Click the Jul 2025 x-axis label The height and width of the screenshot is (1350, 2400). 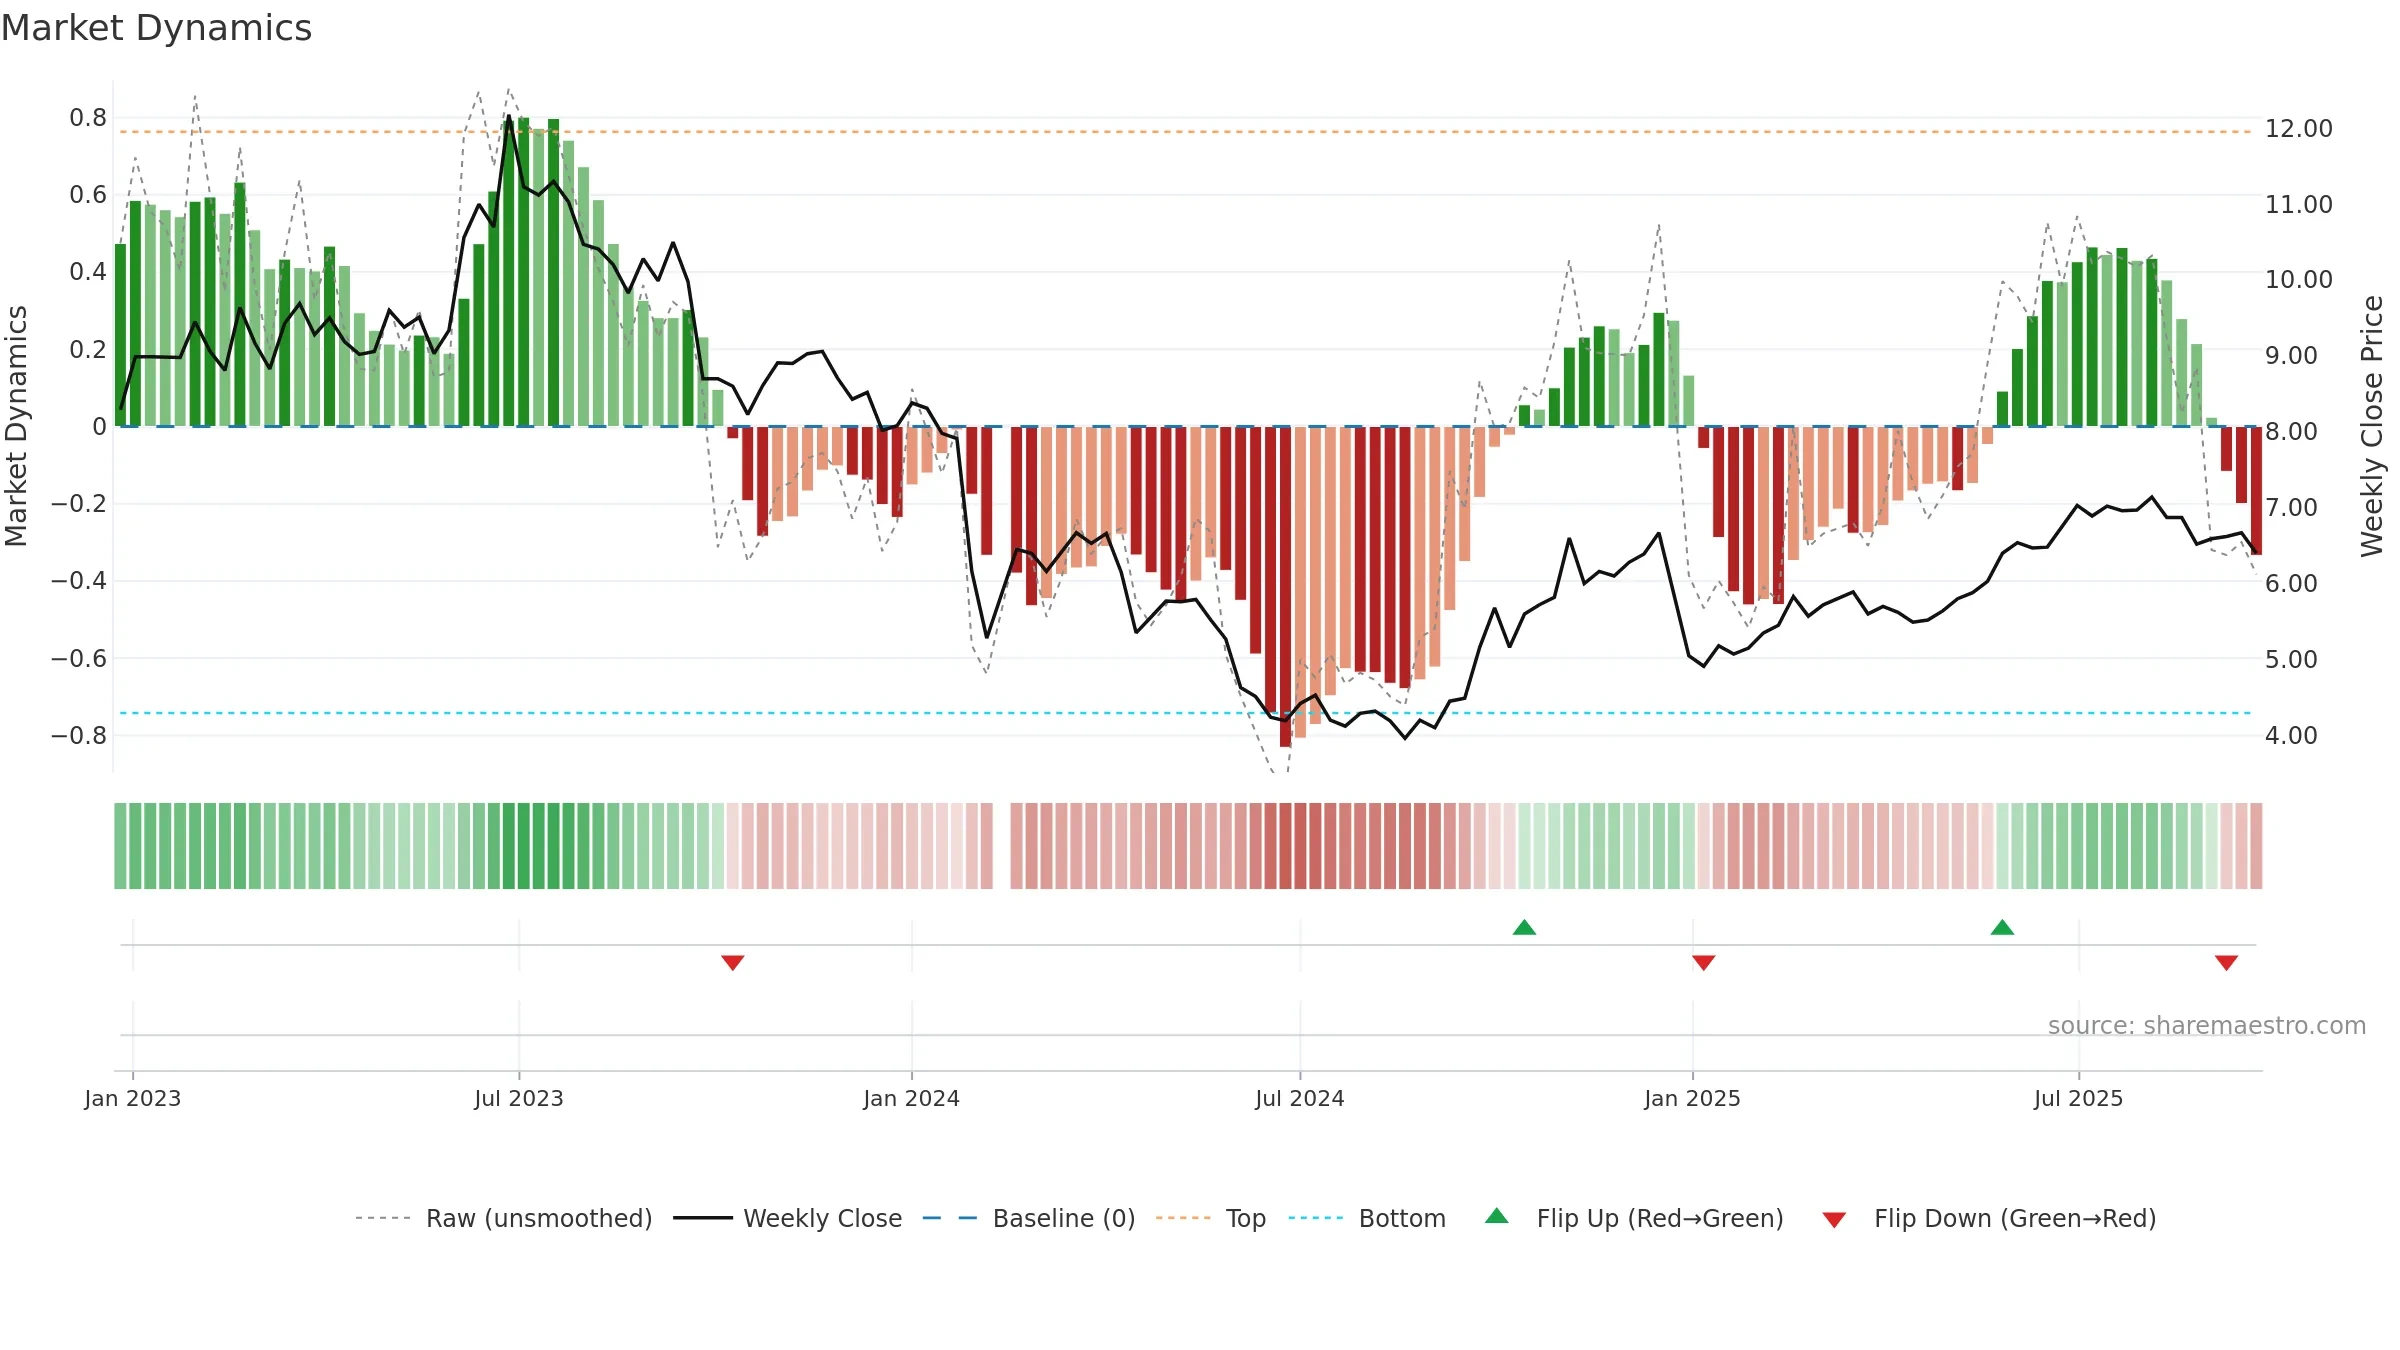click(2079, 1098)
